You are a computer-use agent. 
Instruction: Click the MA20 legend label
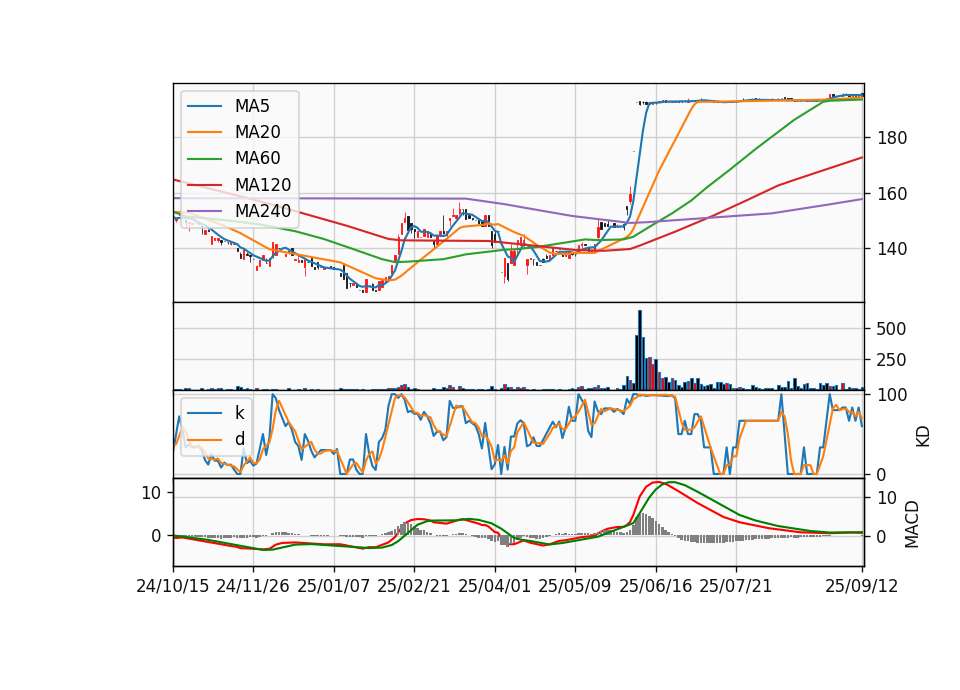257,132
